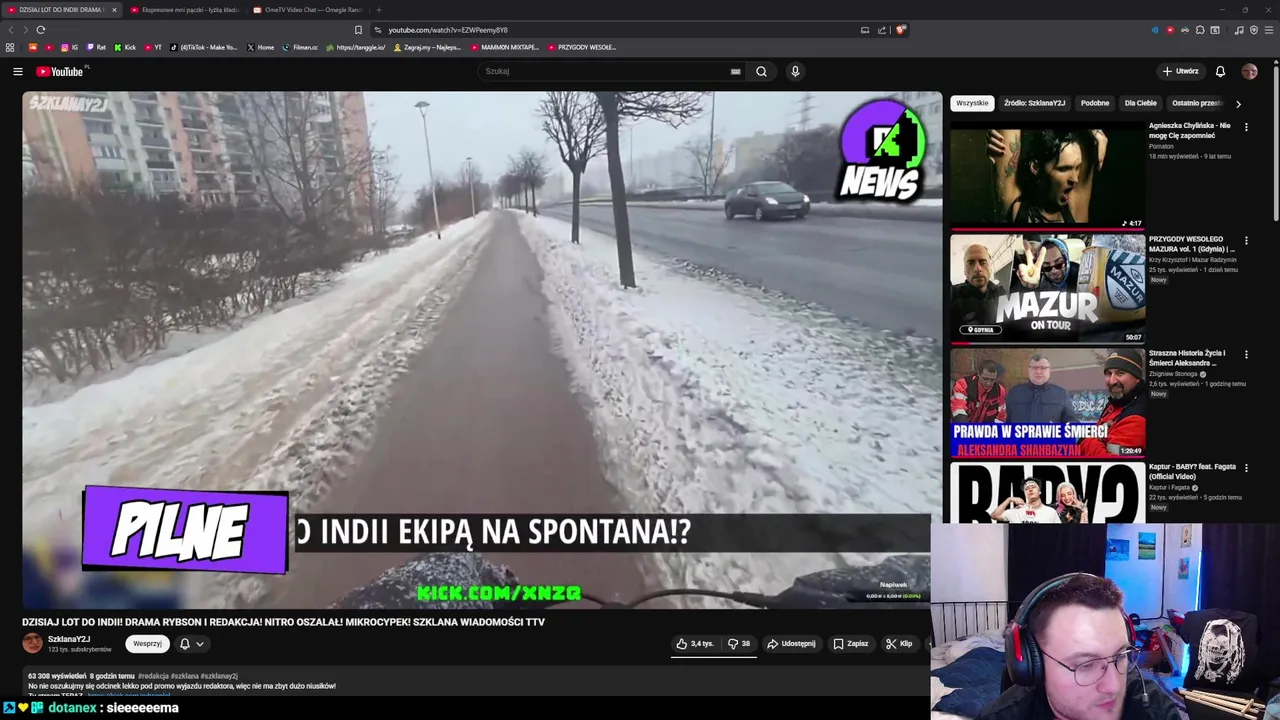Image resolution: width=1280 pixels, height=720 pixels.
Task: Create a clip with the Klip scissors
Action: [899, 644]
